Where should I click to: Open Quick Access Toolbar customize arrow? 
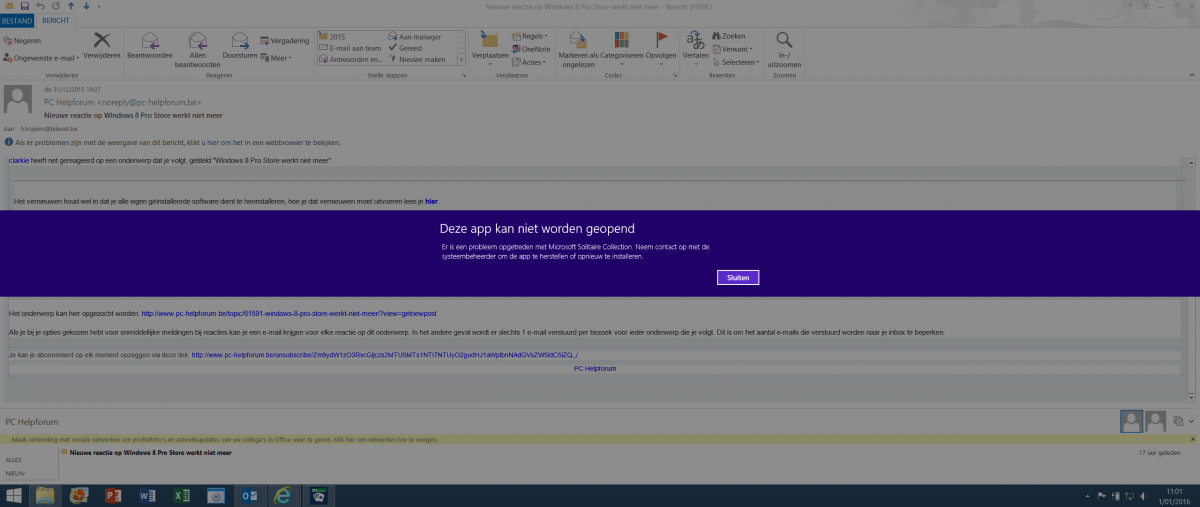98,6
